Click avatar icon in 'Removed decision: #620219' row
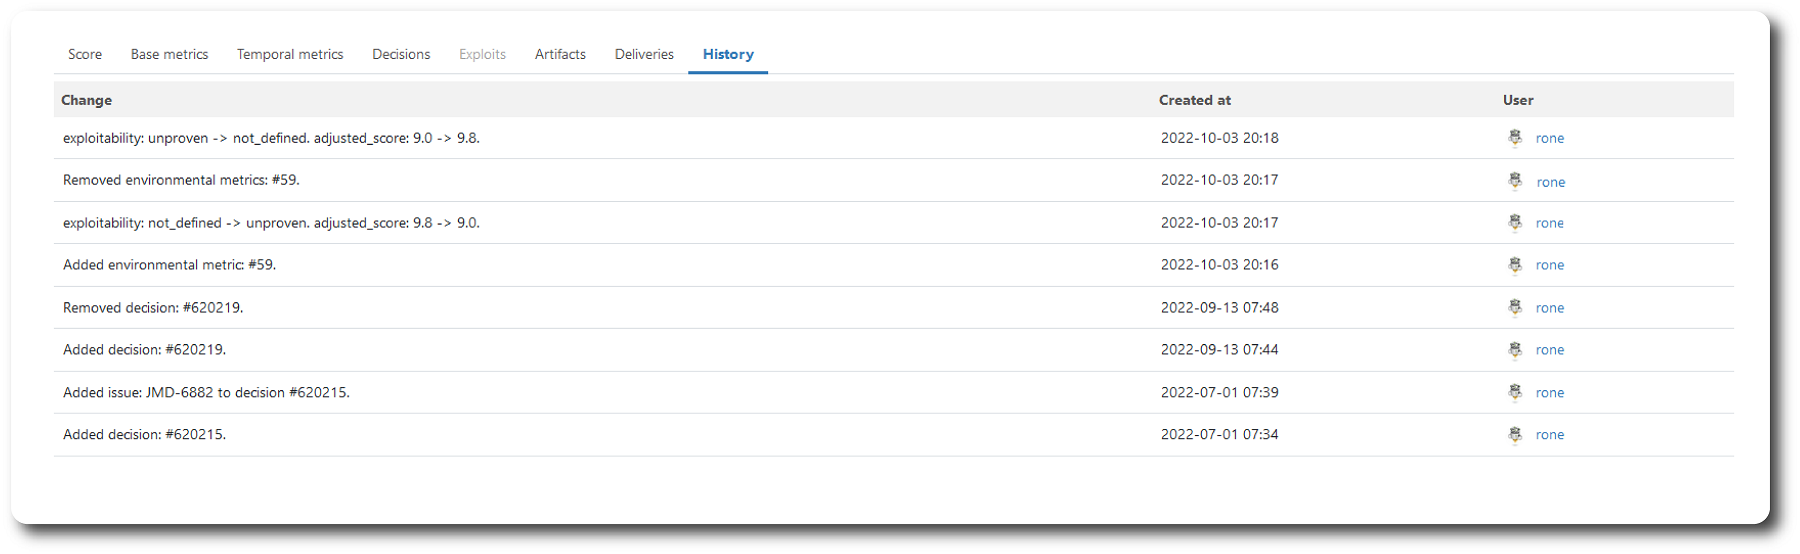 click(1515, 308)
